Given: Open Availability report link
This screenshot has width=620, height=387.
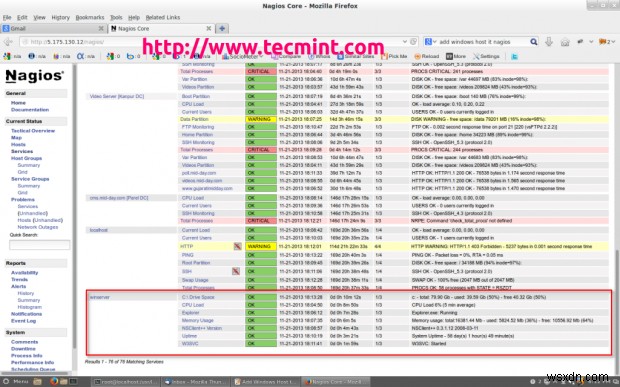Looking at the screenshot, I should pyautogui.click(x=25, y=272).
